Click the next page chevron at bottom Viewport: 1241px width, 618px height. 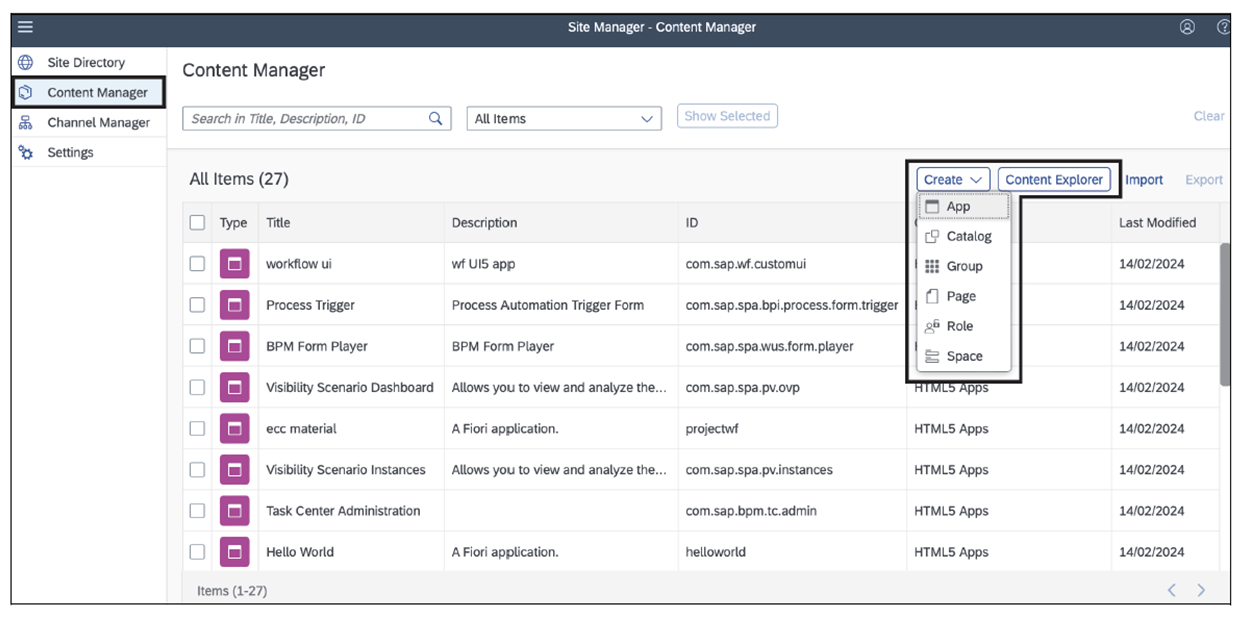coord(1201,590)
